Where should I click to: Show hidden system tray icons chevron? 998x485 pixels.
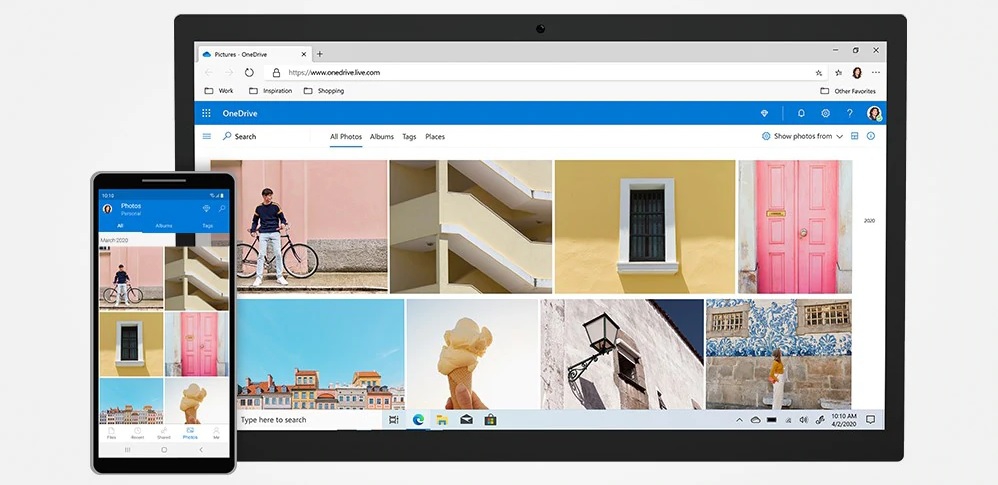[739, 420]
